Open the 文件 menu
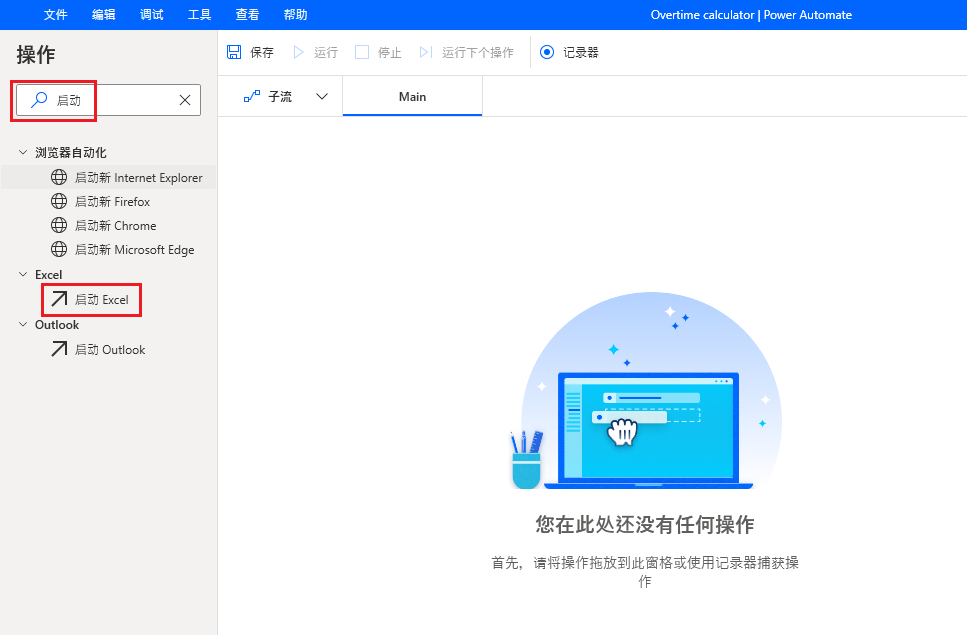The image size is (967, 635). coord(55,14)
